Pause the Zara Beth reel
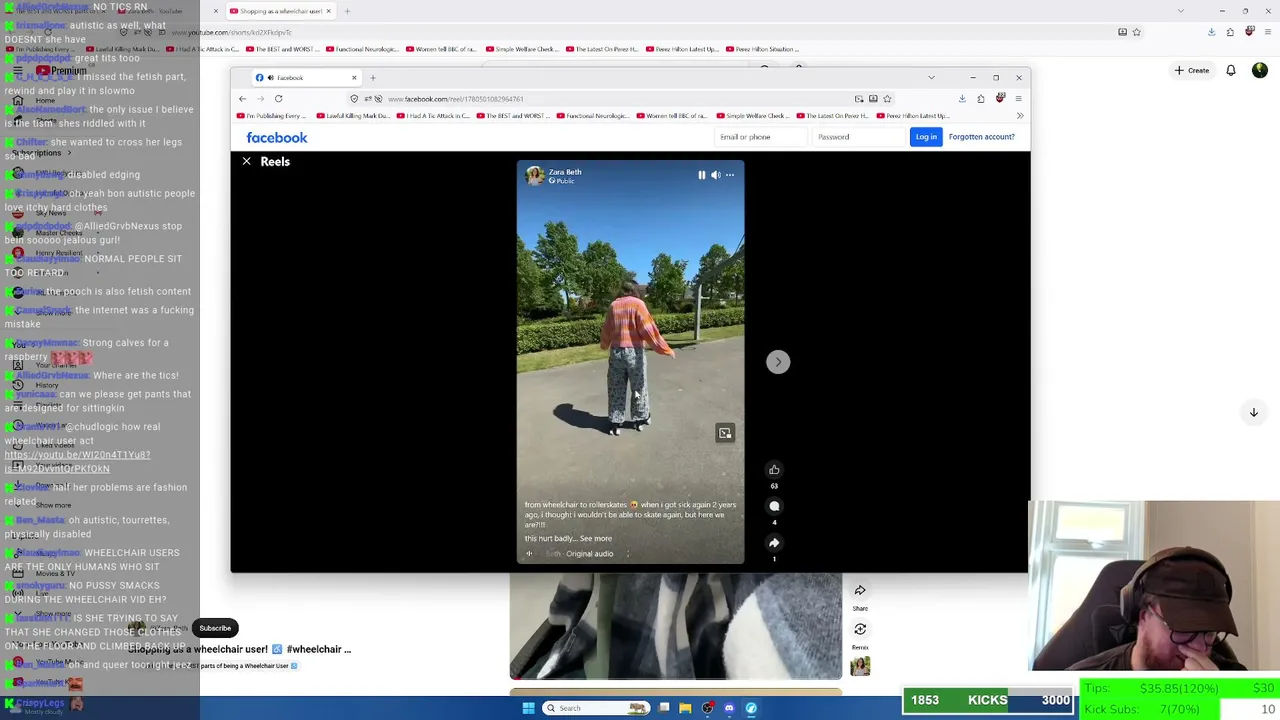1280x720 pixels. point(701,175)
